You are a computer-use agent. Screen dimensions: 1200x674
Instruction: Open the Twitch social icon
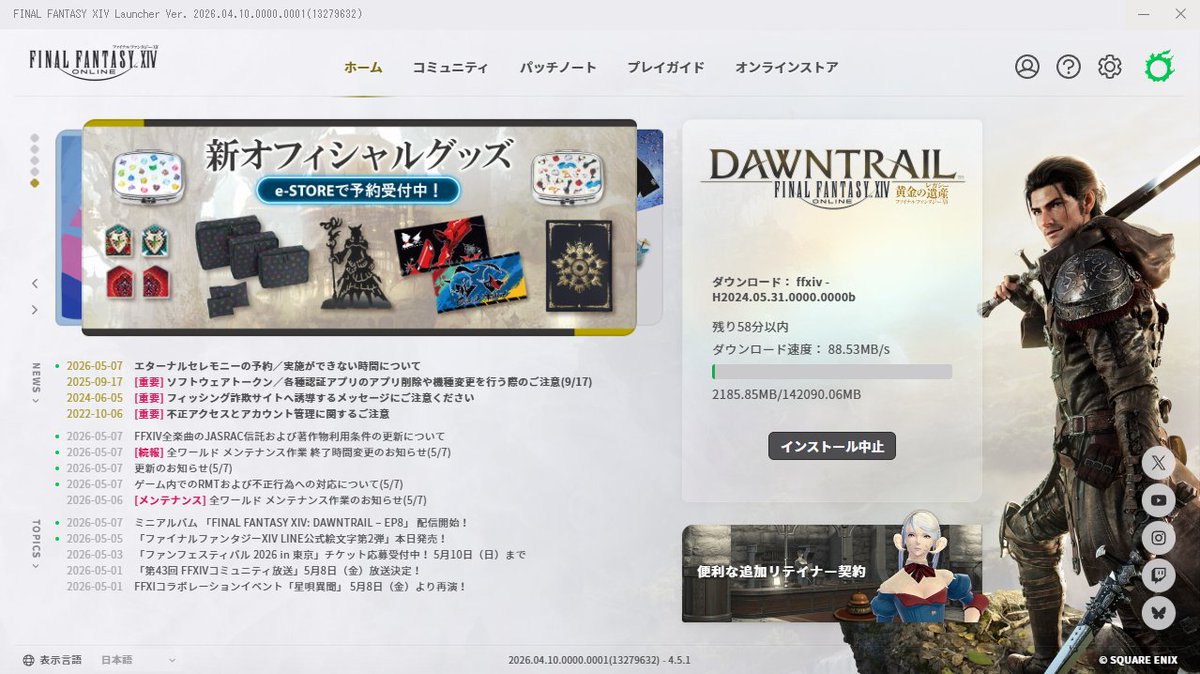pyautogui.click(x=1158, y=576)
